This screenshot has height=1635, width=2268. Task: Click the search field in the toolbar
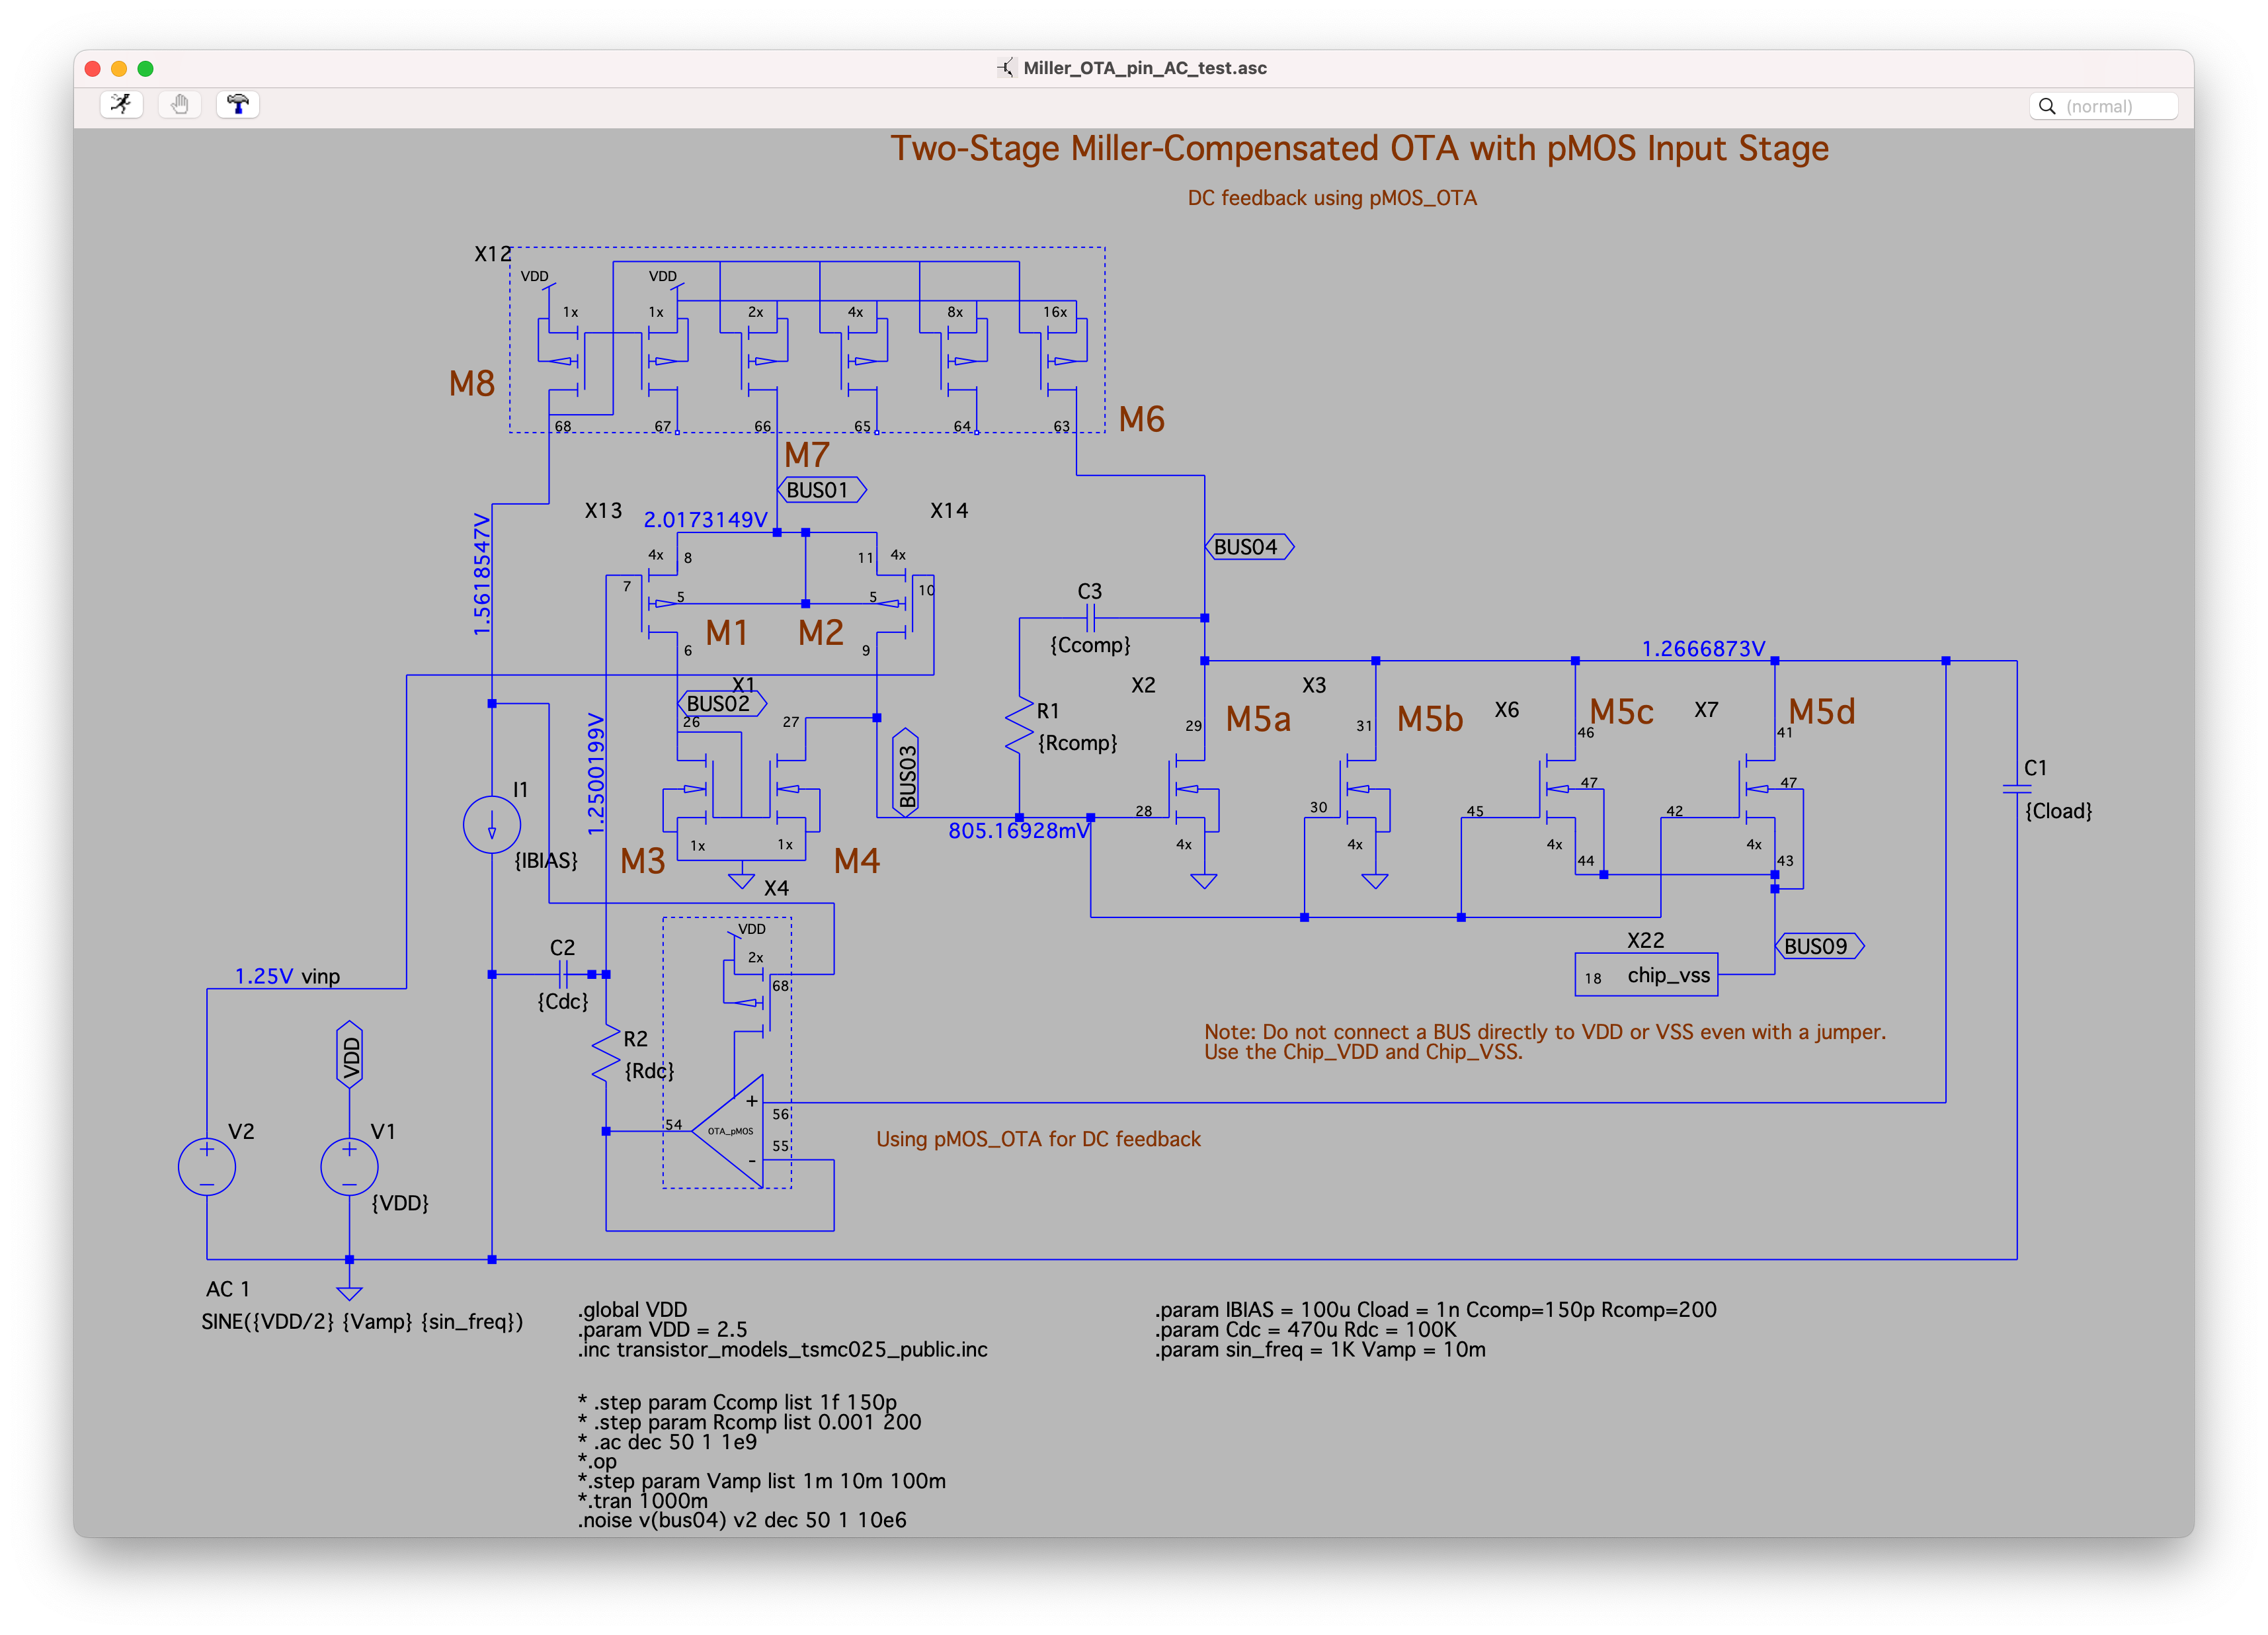tap(2103, 106)
